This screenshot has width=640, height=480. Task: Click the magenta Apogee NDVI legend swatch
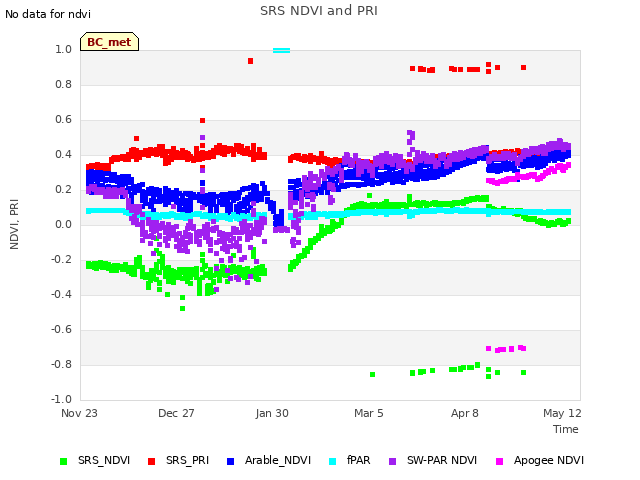click(499, 461)
